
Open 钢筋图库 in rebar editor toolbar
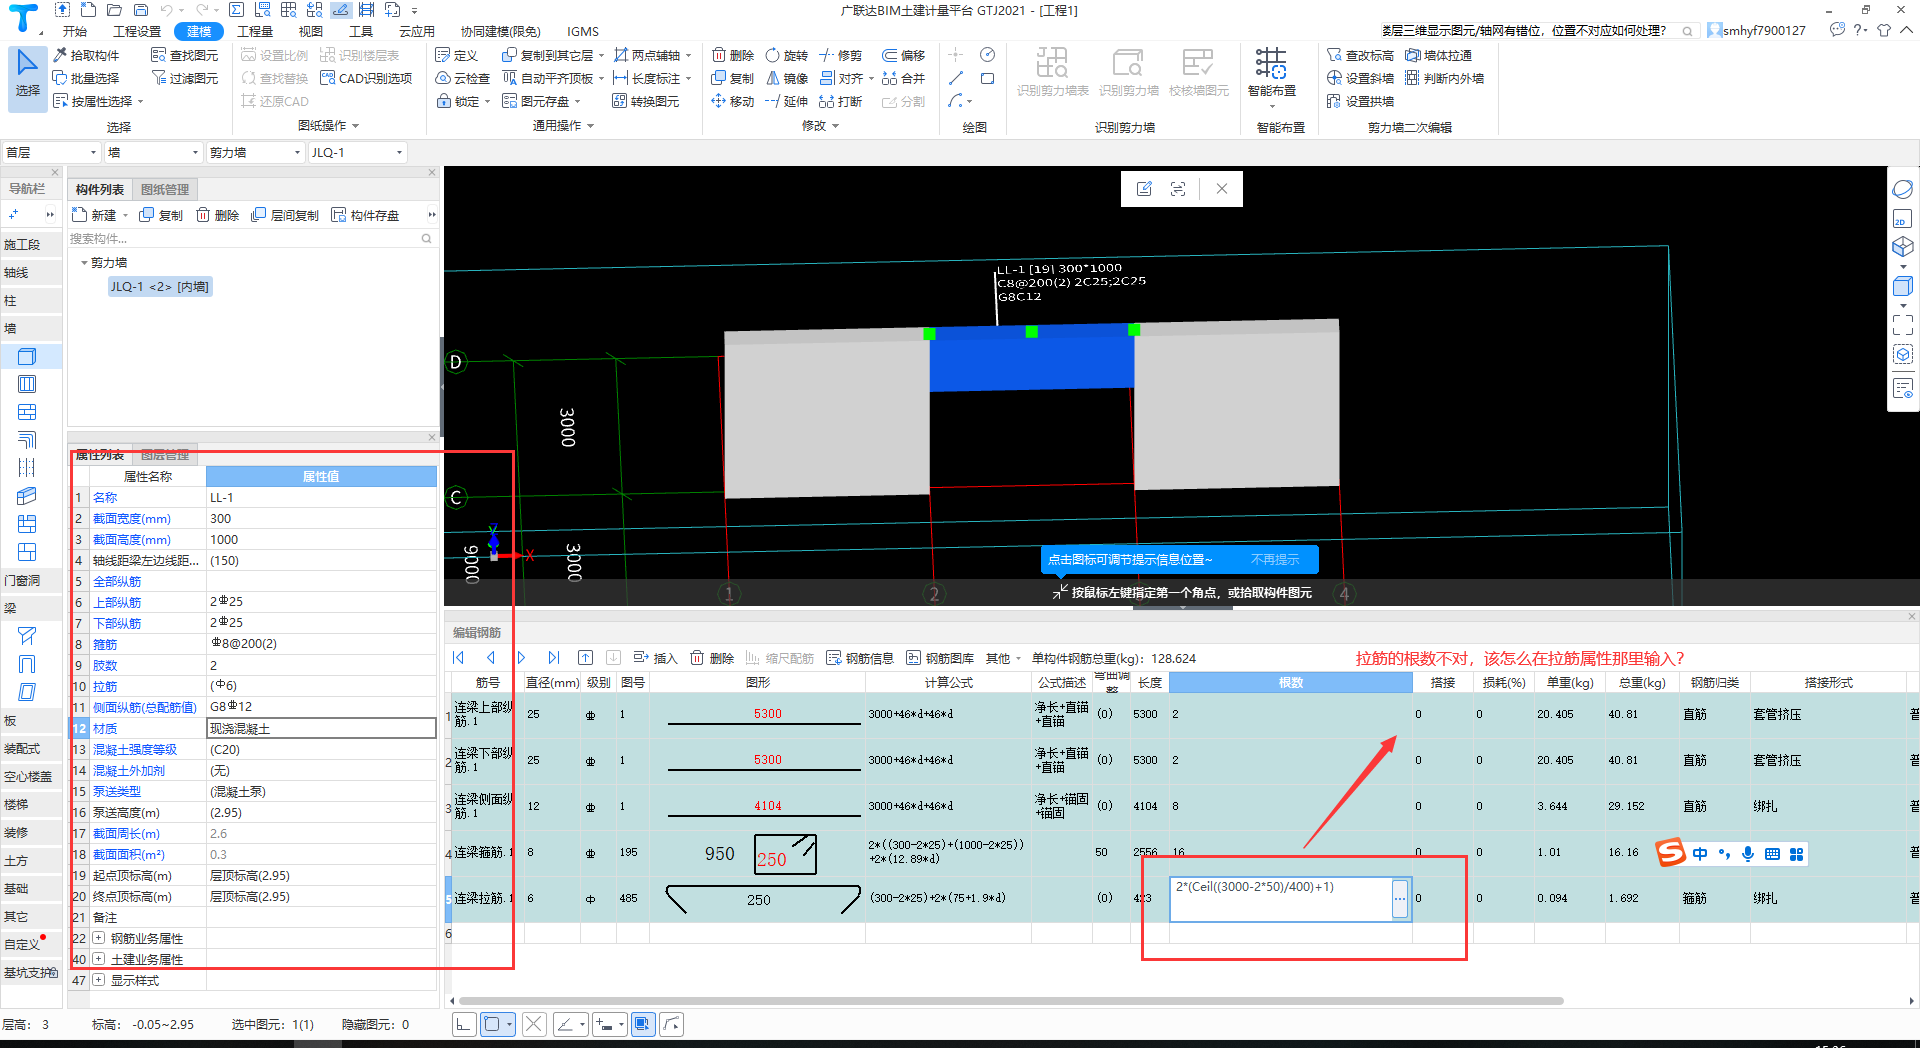click(940, 658)
